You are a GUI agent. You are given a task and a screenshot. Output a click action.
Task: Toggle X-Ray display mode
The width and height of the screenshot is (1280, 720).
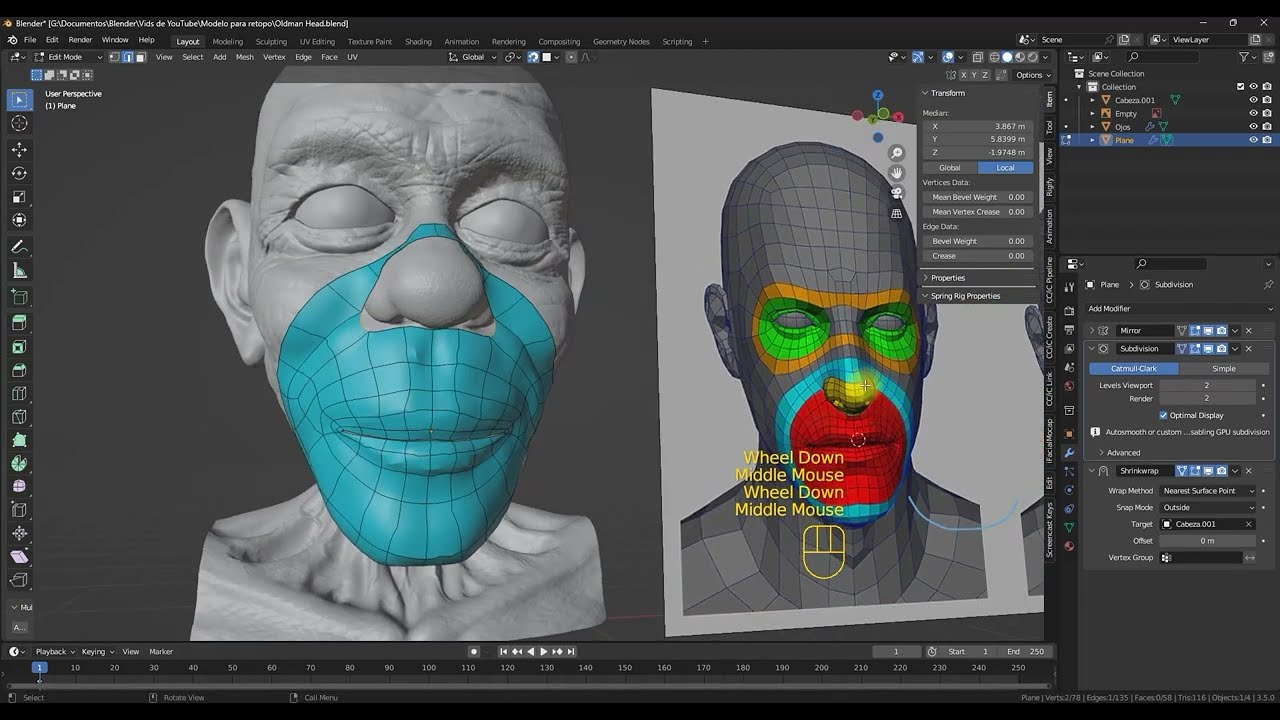coord(978,57)
